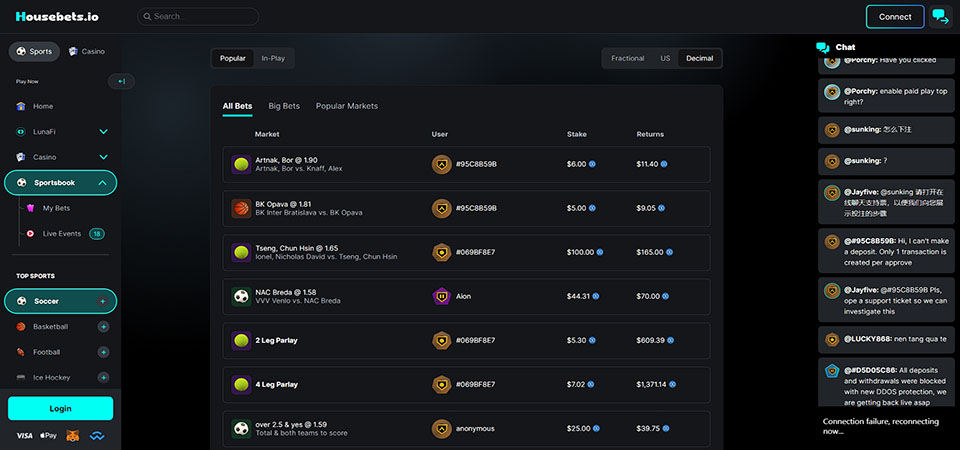The image size is (960, 450).
Task: Click the Connect button
Action: coord(895,16)
